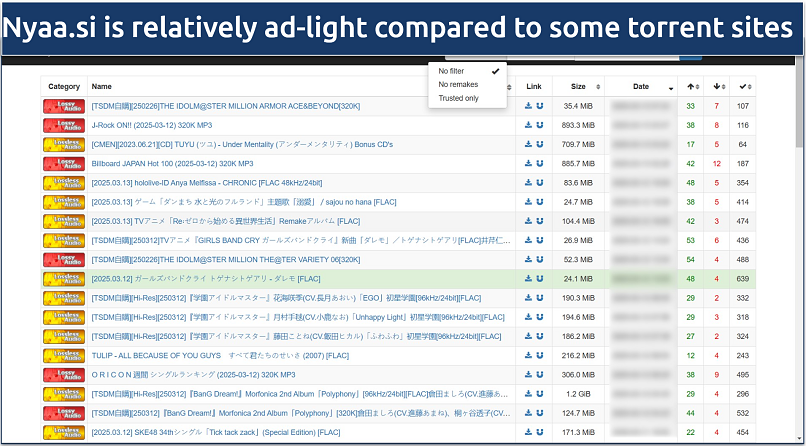Screen dimensions: 806x446
Task: Click the completed count 187
Action: (743, 163)
